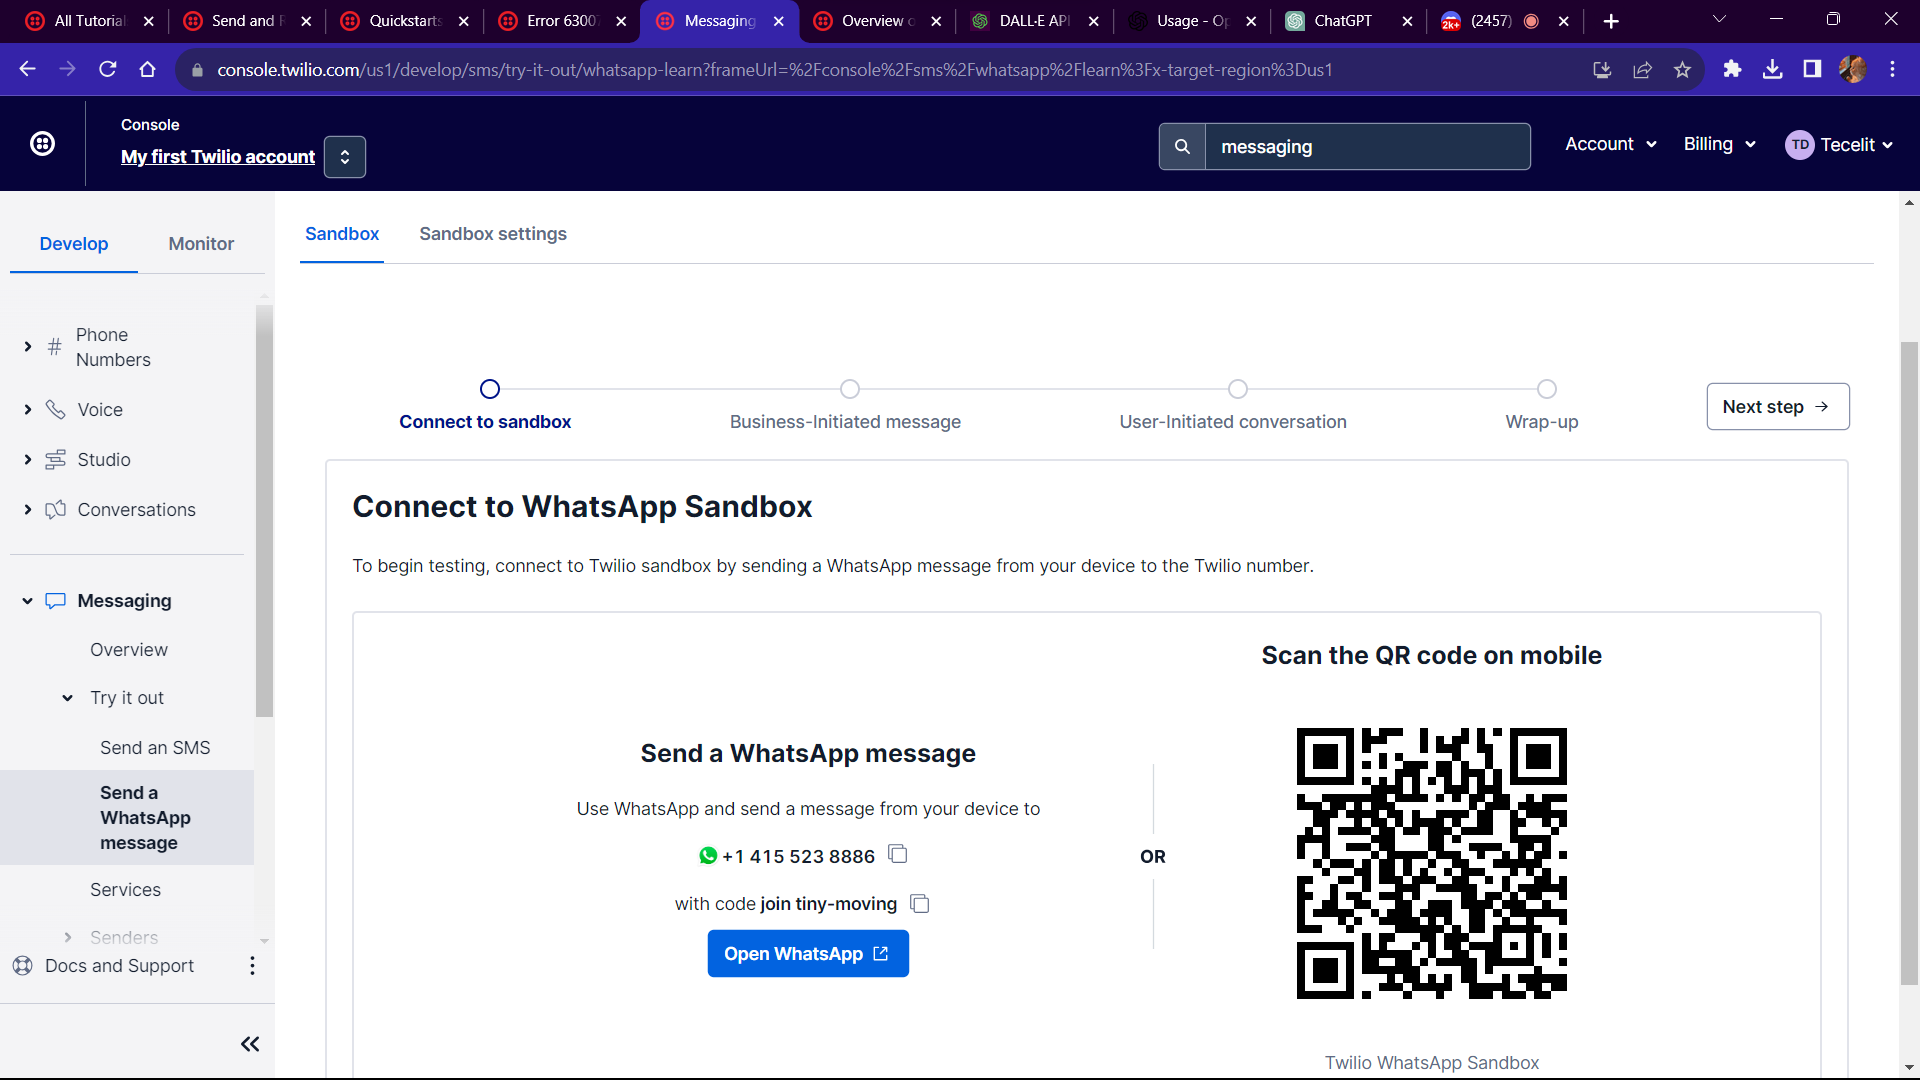Copy the join tiny-moving code
This screenshot has height=1080, width=1920.
(920, 904)
